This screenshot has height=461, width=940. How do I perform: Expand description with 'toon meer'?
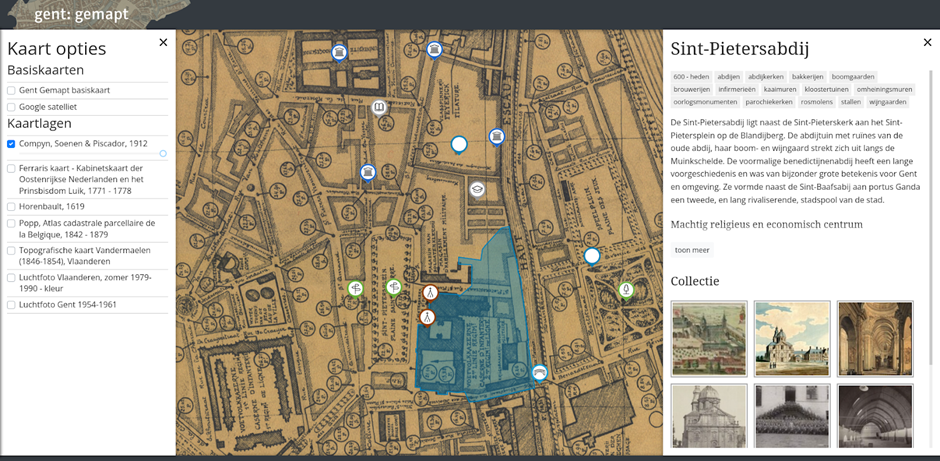pyautogui.click(x=692, y=250)
